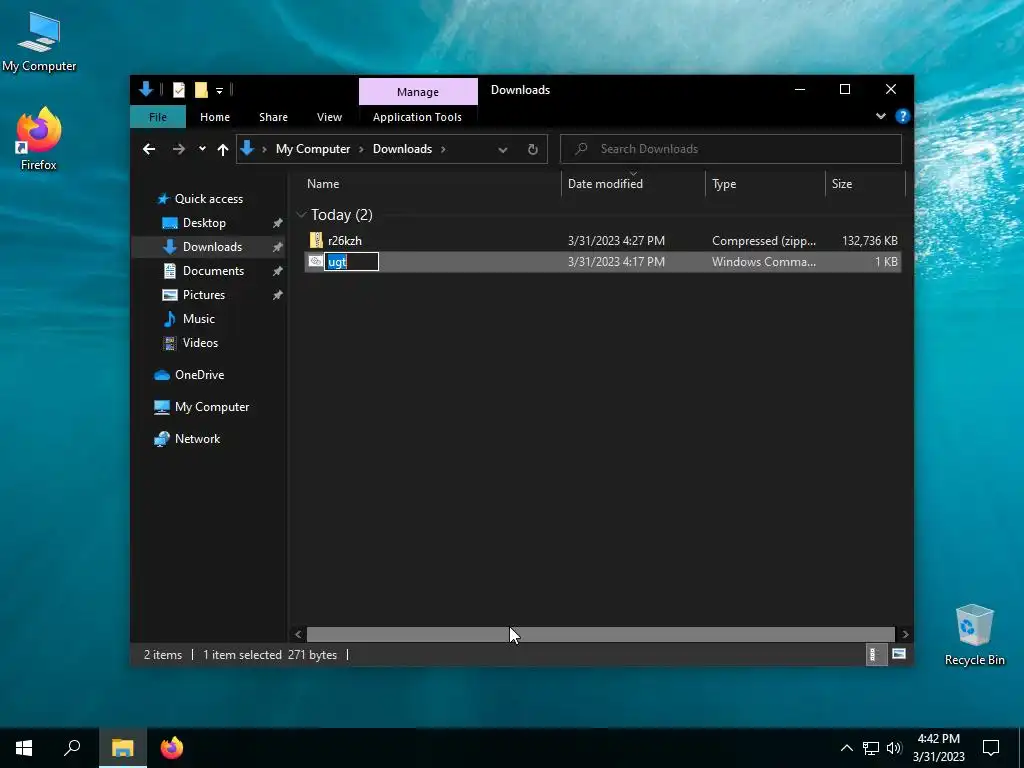The width and height of the screenshot is (1024, 768).
Task: Open the File ribbon tab
Action: 158,117
